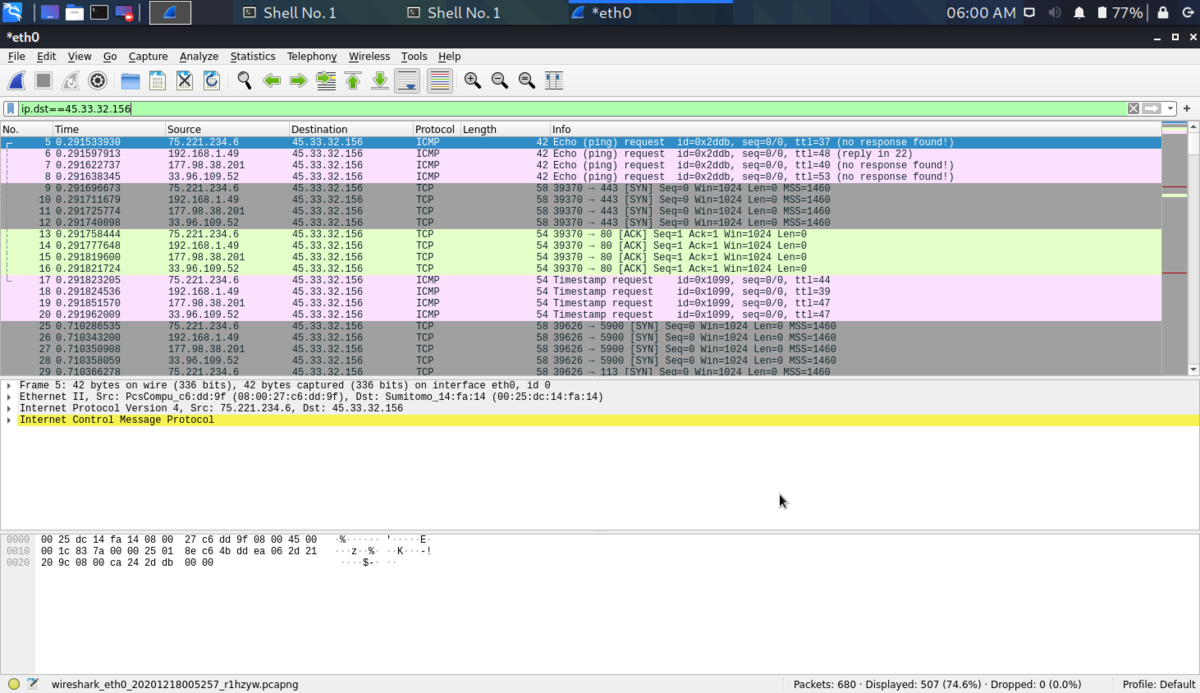Go forward in packet history

[298, 81]
